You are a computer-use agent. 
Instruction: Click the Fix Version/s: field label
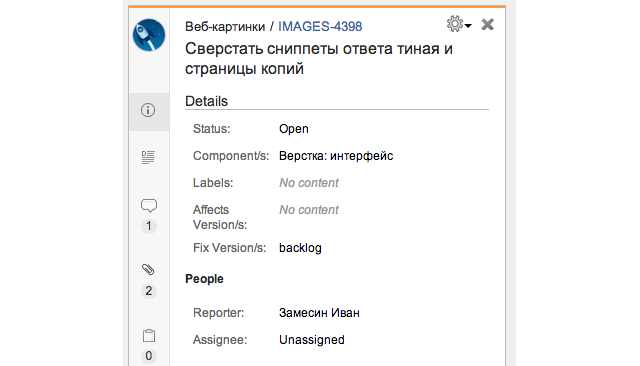(229, 248)
